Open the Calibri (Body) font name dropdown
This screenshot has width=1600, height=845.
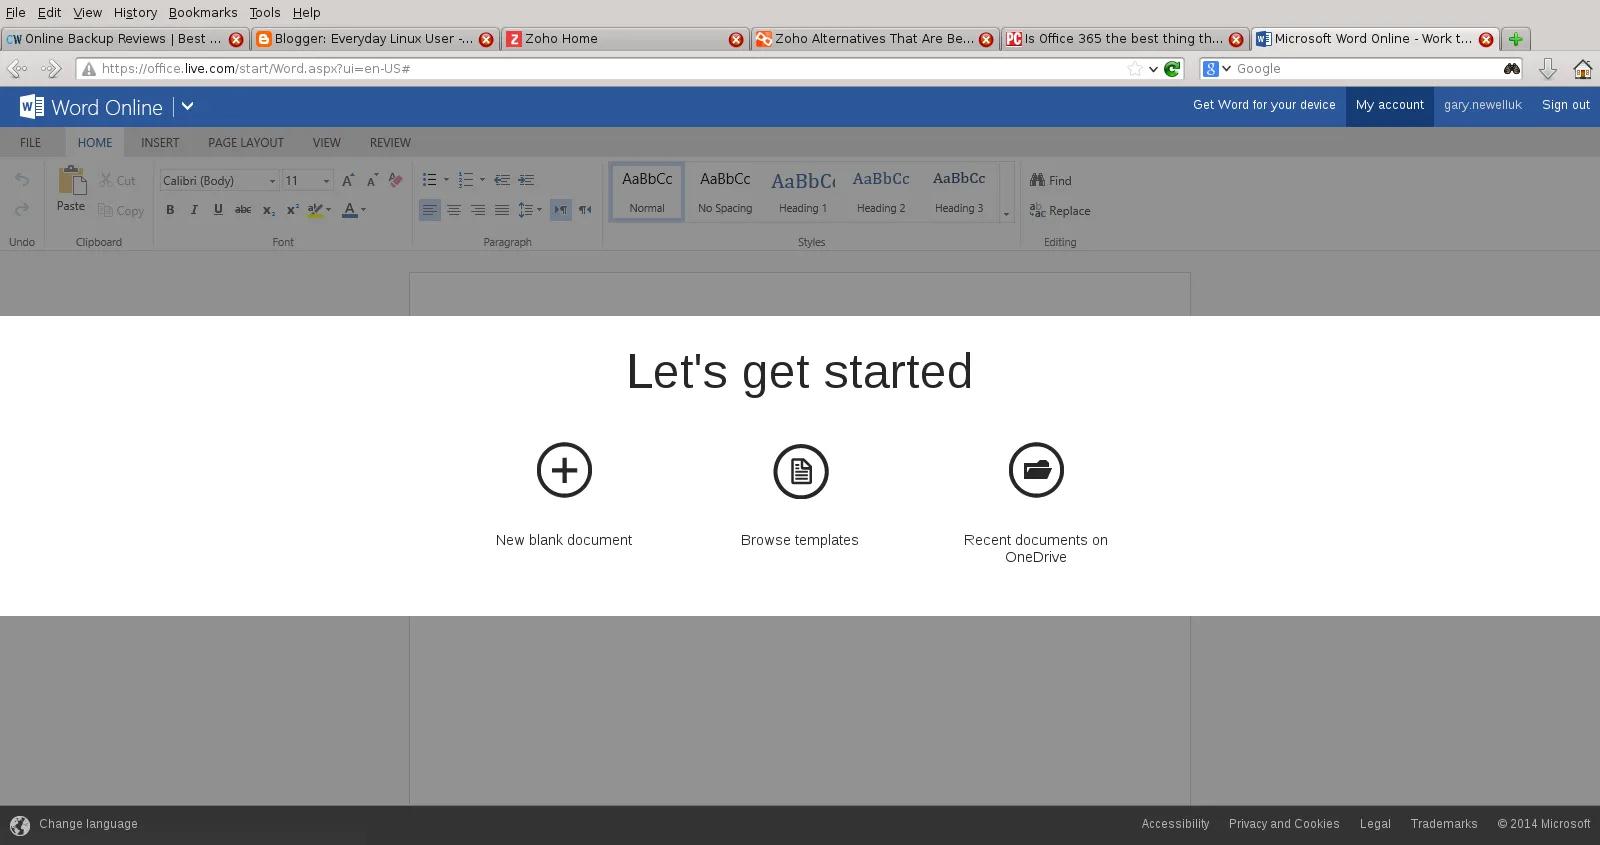coord(272,181)
